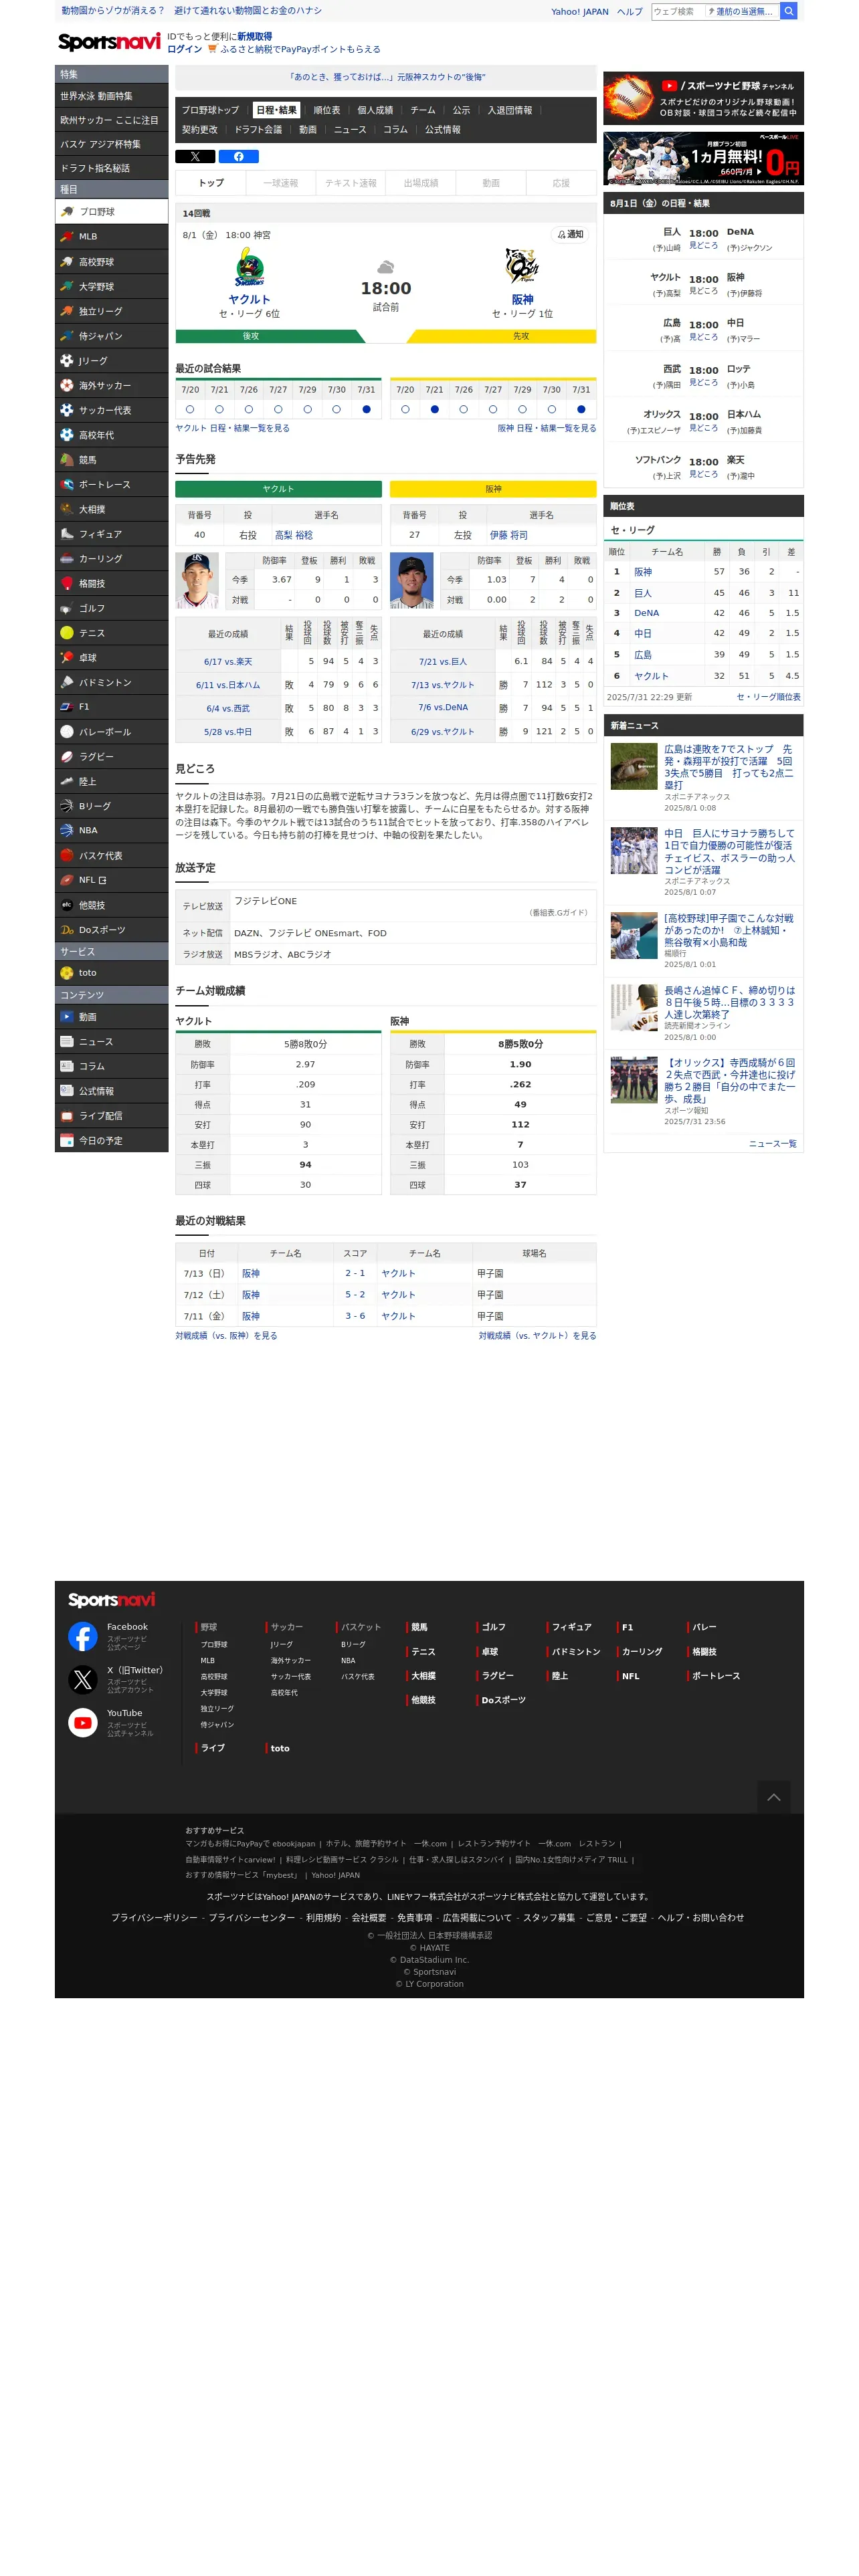Open the footer YouTube icon
This screenshot has width=859, height=2576.
82,1722
